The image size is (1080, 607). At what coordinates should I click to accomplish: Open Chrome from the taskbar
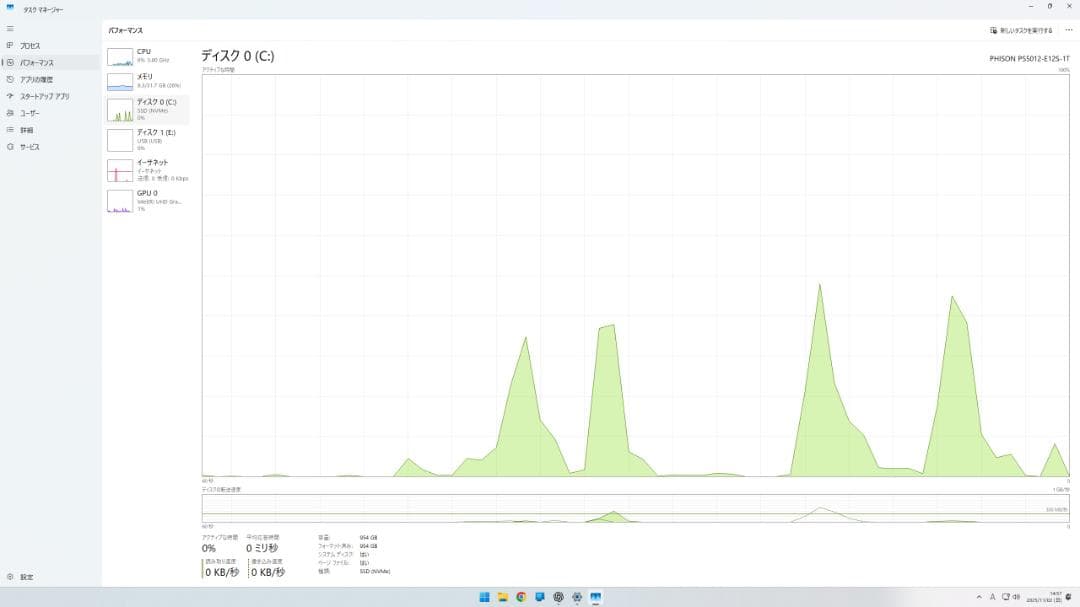[x=521, y=597]
